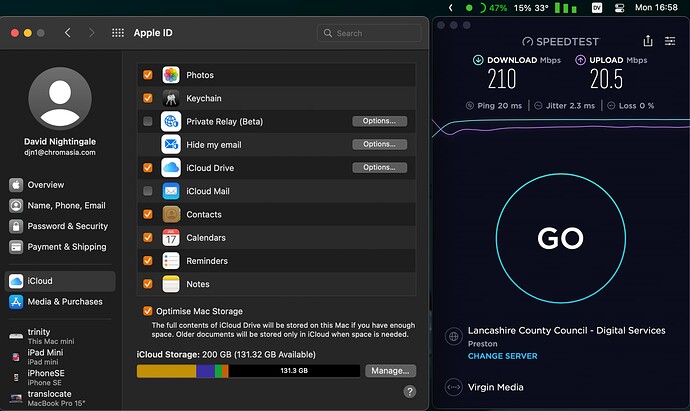
Task: Expand the menu bar left chevron
Action: [x=450, y=7]
